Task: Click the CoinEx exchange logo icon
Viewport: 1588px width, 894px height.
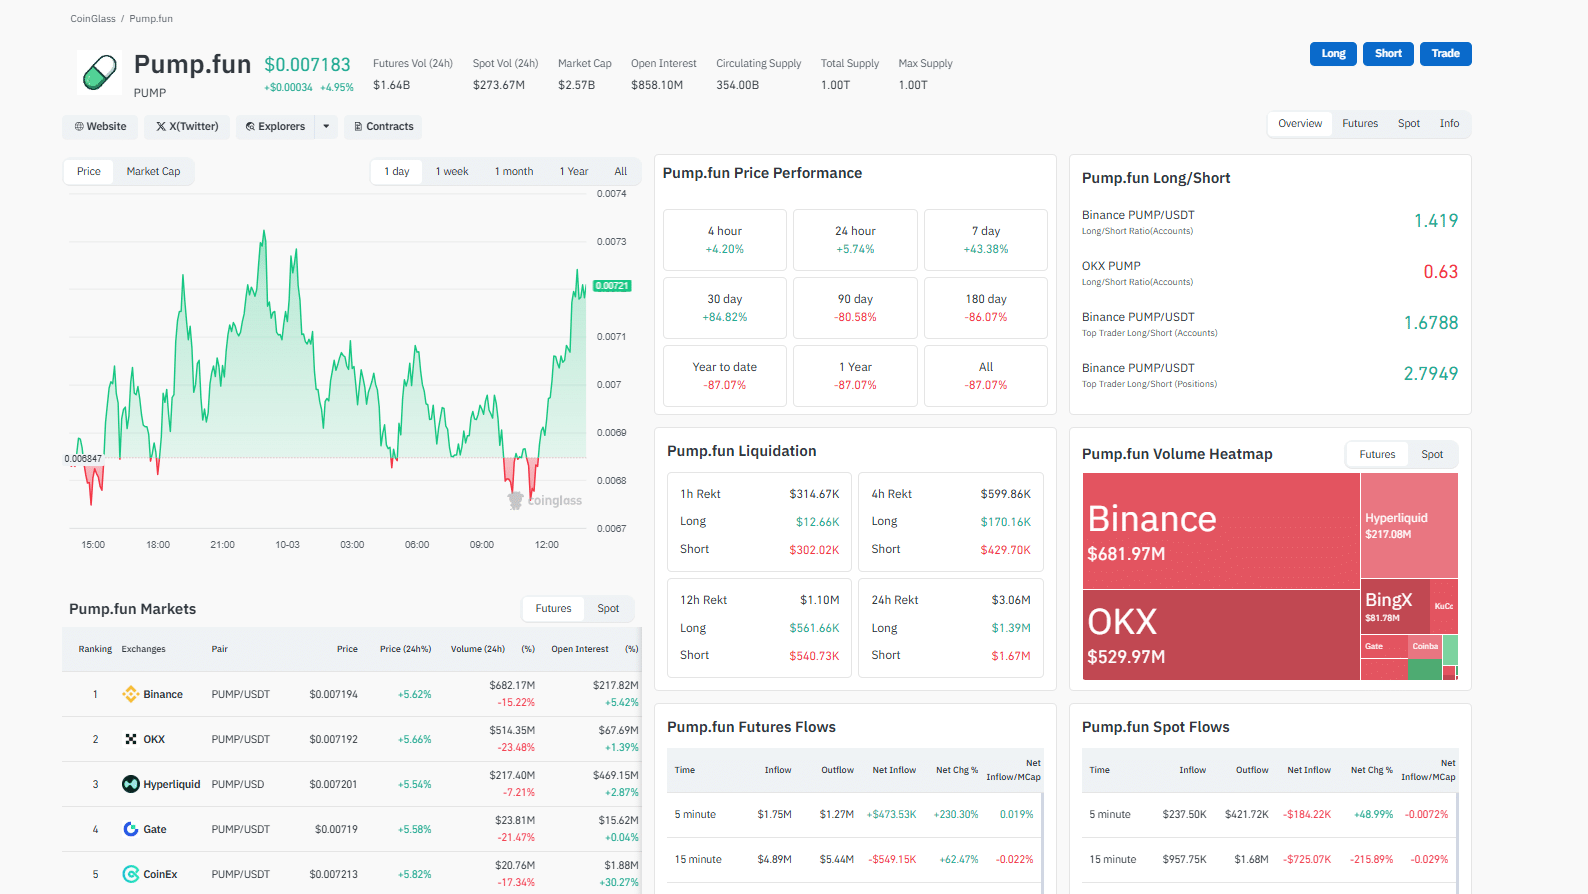Action: pos(130,874)
